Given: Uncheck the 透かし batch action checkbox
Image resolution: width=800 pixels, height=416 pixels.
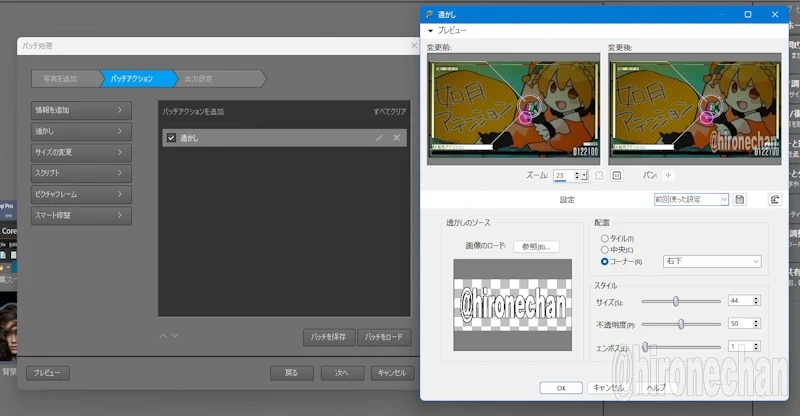Looking at the screenshot, I should click(x=171, y=138).
